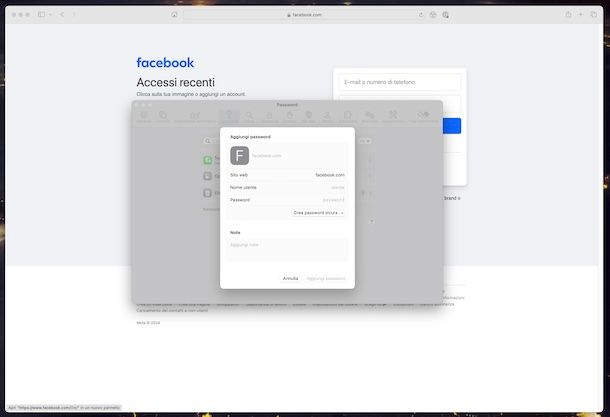Click the Sito web value facebook.com
The image size is (610, 417).
pyautogui.click(x=330, y=175)
